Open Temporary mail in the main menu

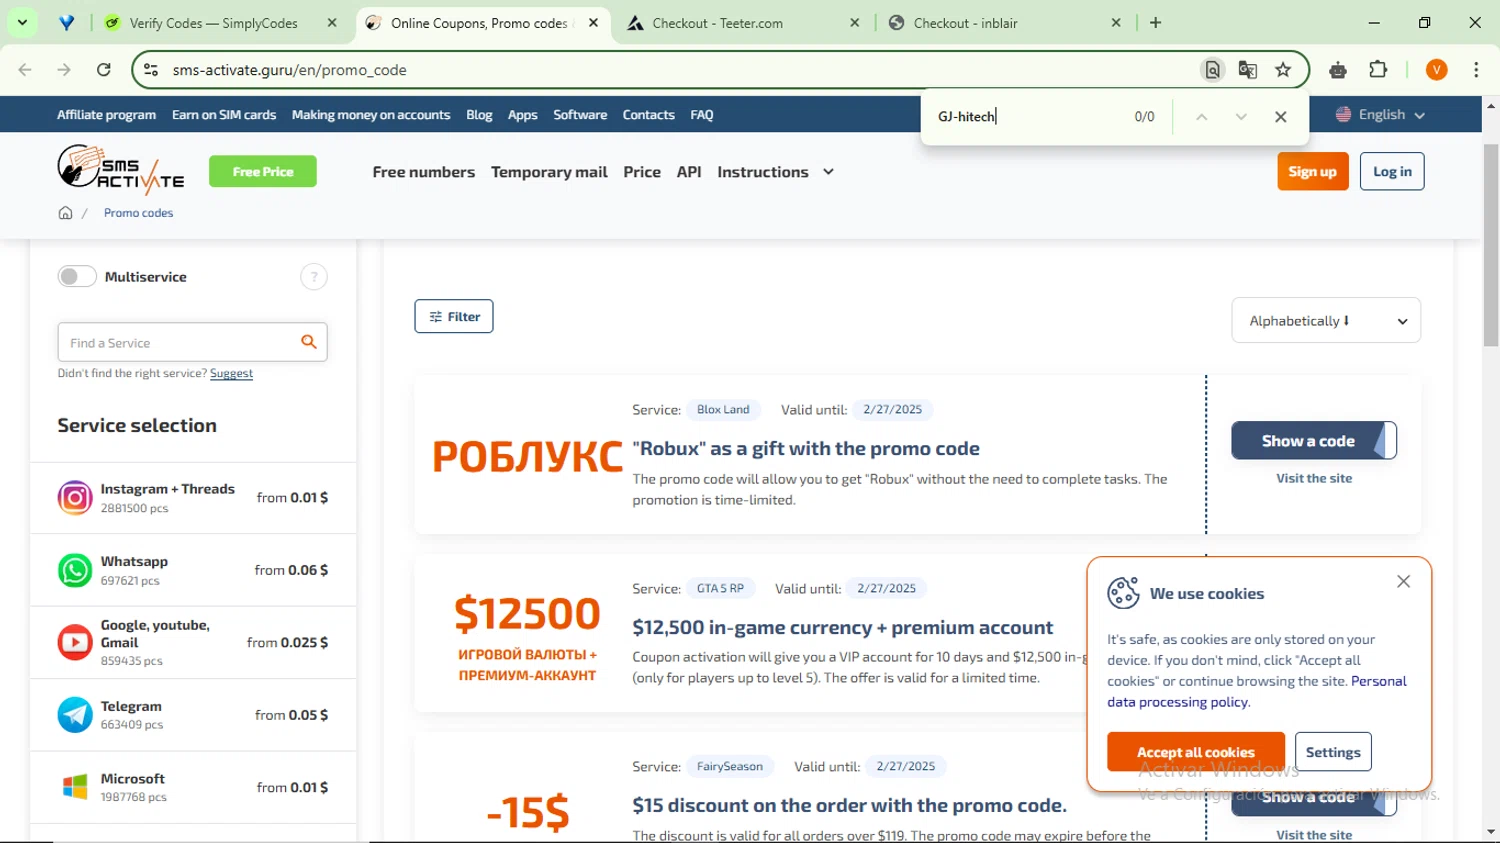coord(549,172)
